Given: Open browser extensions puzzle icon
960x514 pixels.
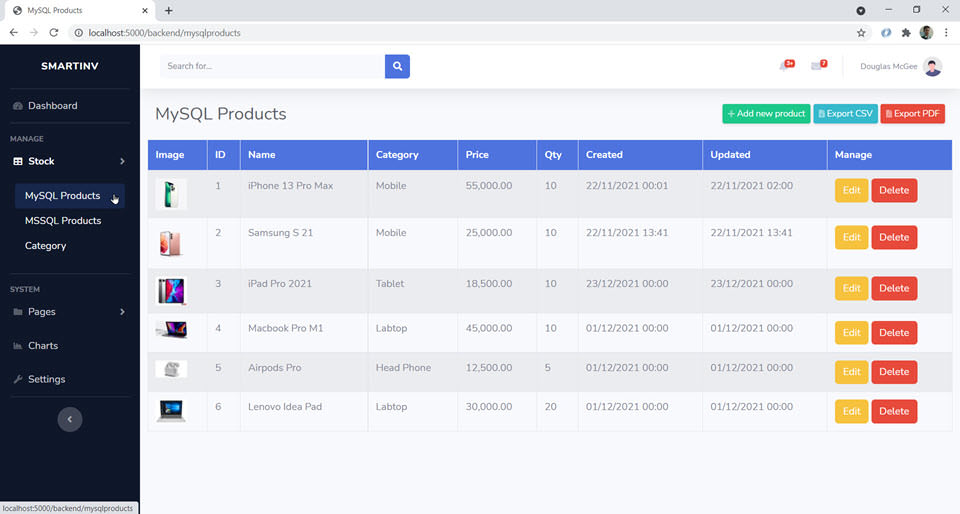Looking at the screenshot, I should (906, 32).
